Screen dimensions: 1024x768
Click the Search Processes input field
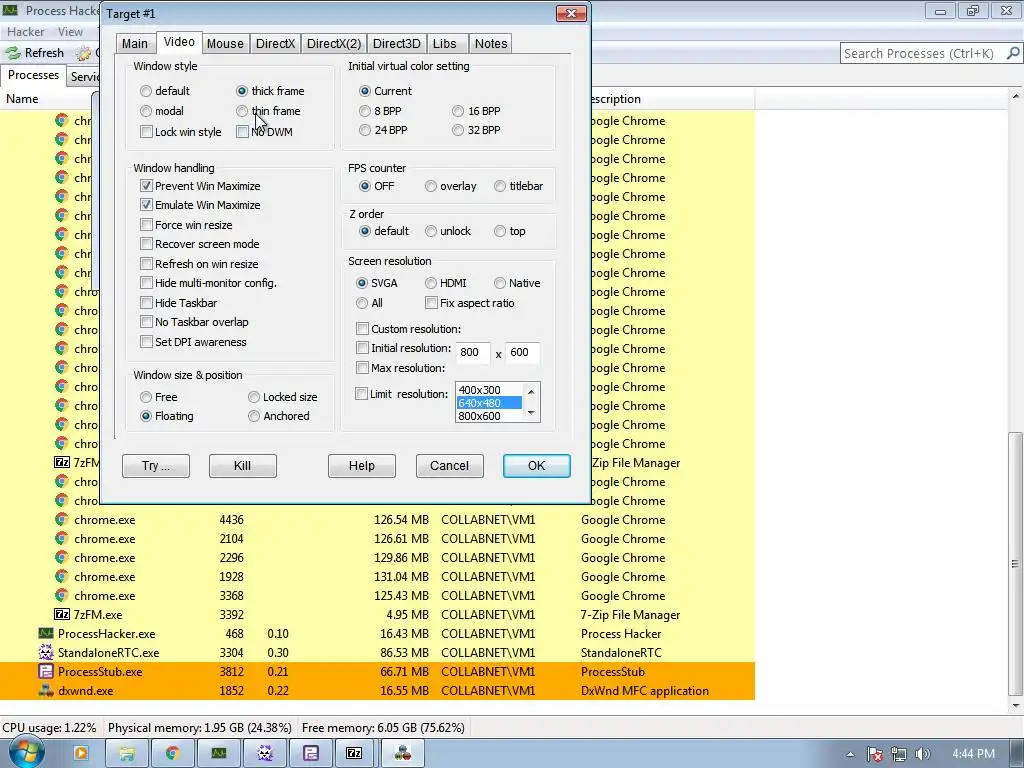click(922, 54)
